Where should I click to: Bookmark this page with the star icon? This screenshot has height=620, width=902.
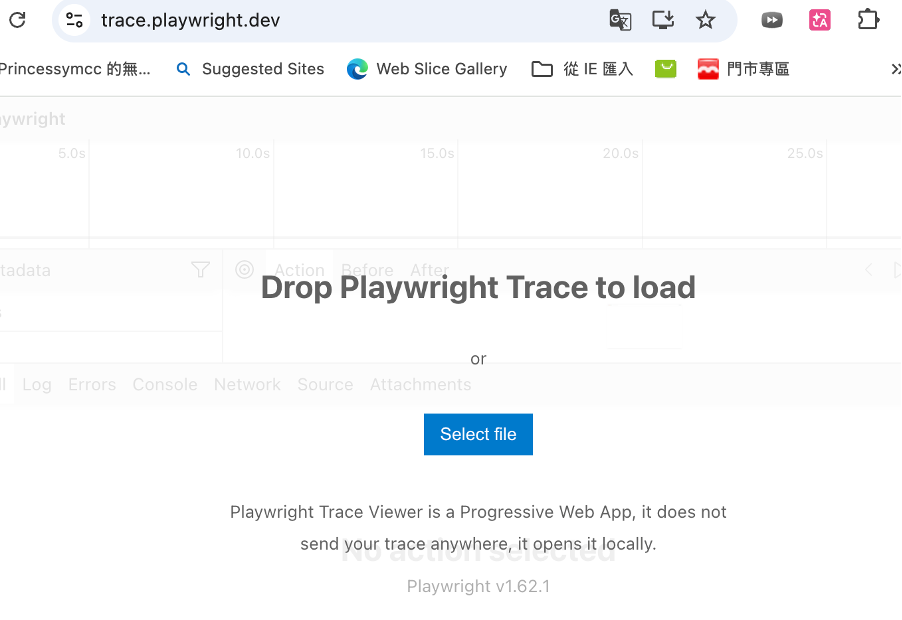[705, 20]
